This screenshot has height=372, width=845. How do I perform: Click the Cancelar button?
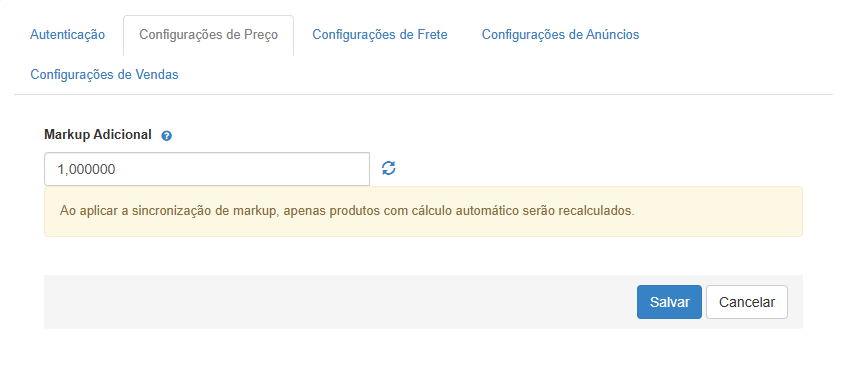coord(747,302)
